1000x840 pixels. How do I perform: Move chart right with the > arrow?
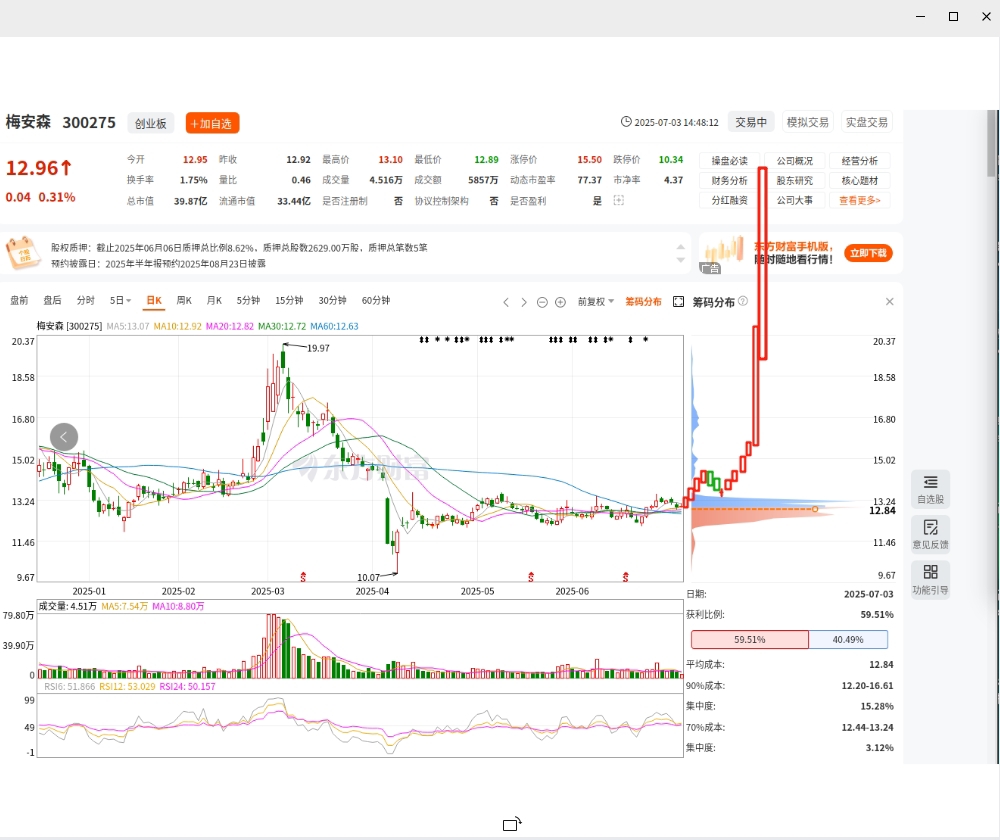point(524,302)
